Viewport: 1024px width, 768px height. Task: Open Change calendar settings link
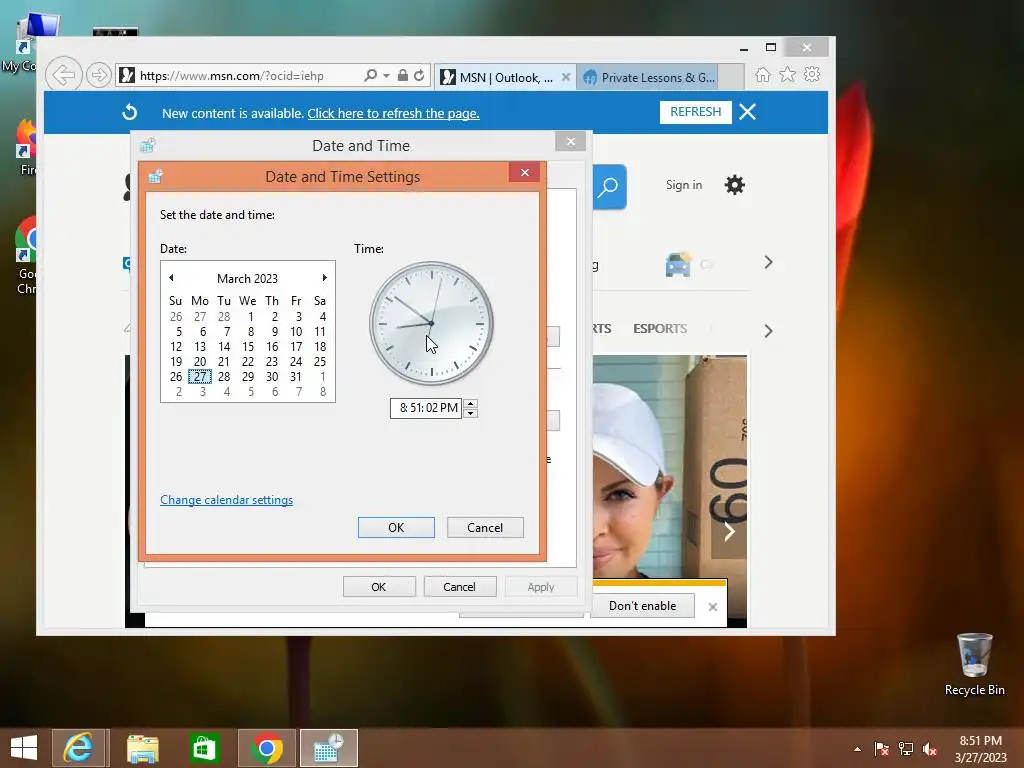[226, 500]
